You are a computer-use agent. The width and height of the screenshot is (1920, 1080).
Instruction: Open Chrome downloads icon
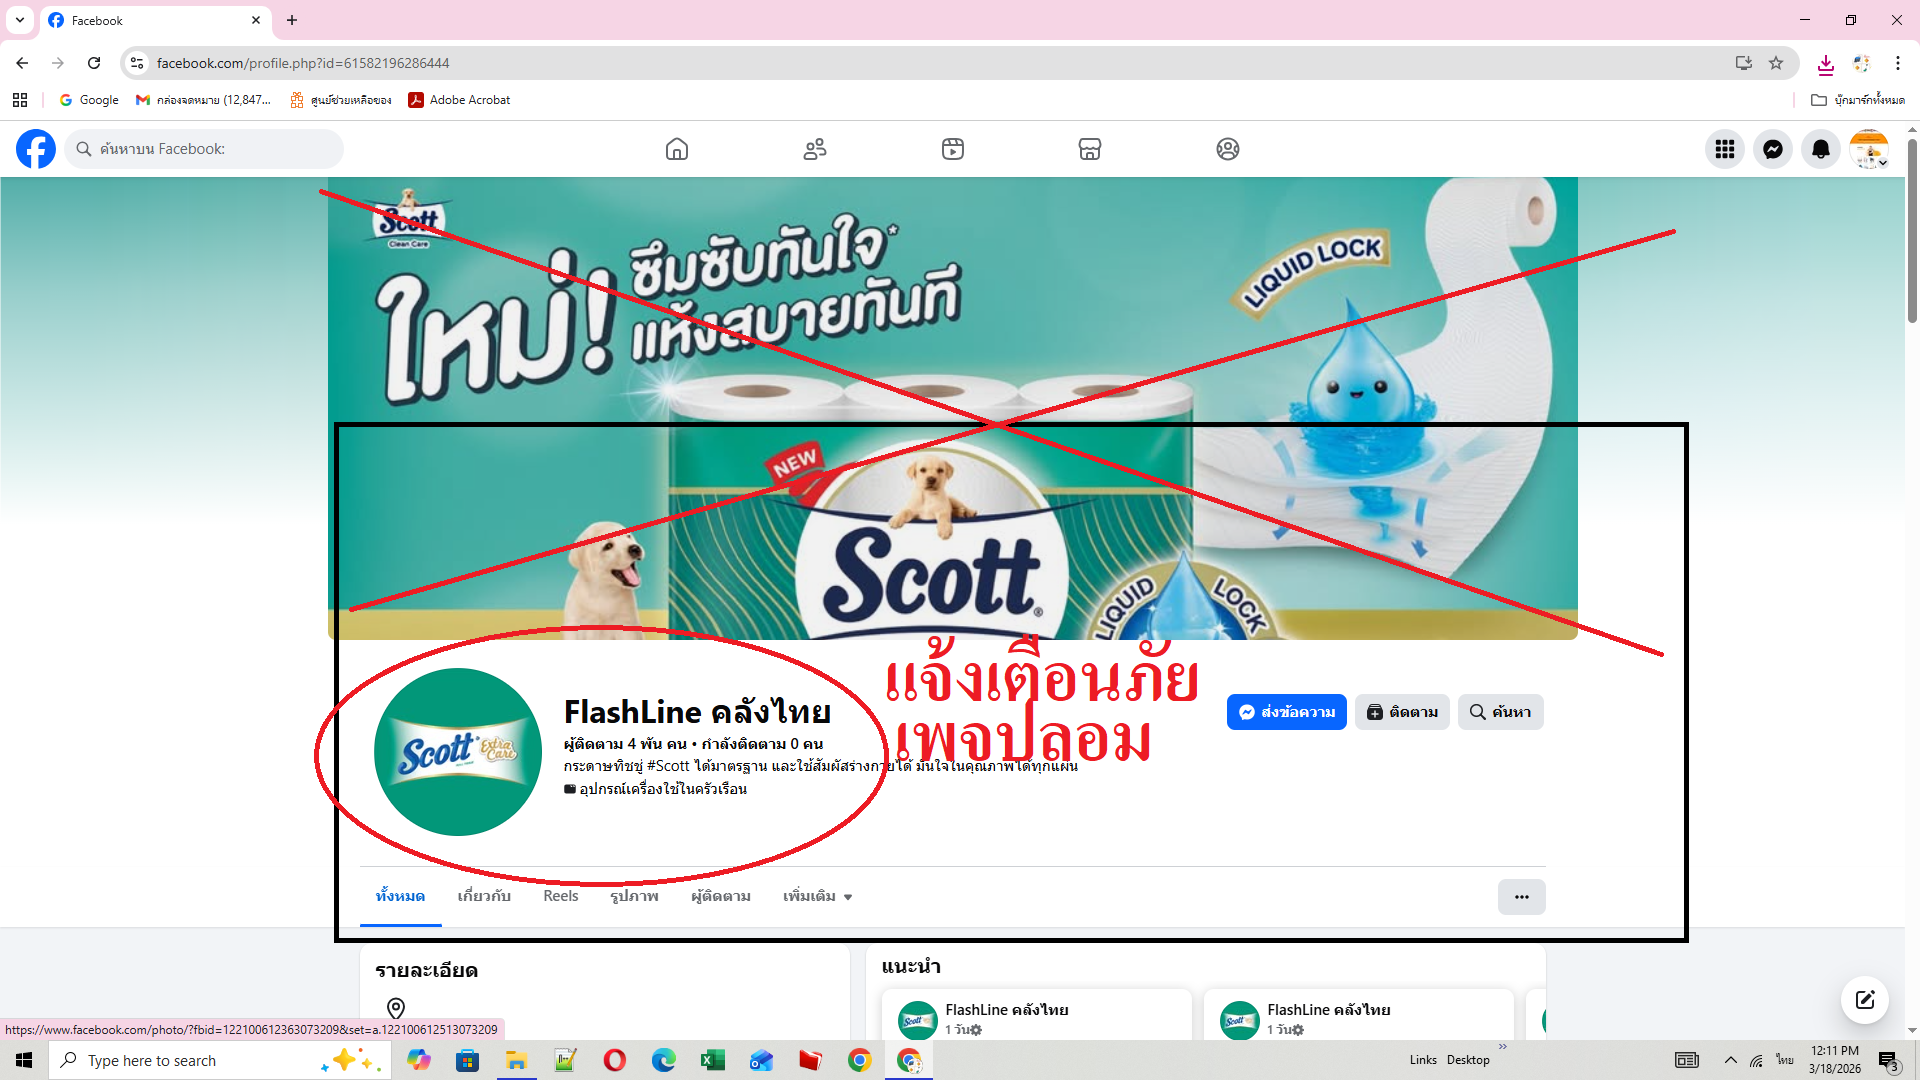tap(1825, 62)
